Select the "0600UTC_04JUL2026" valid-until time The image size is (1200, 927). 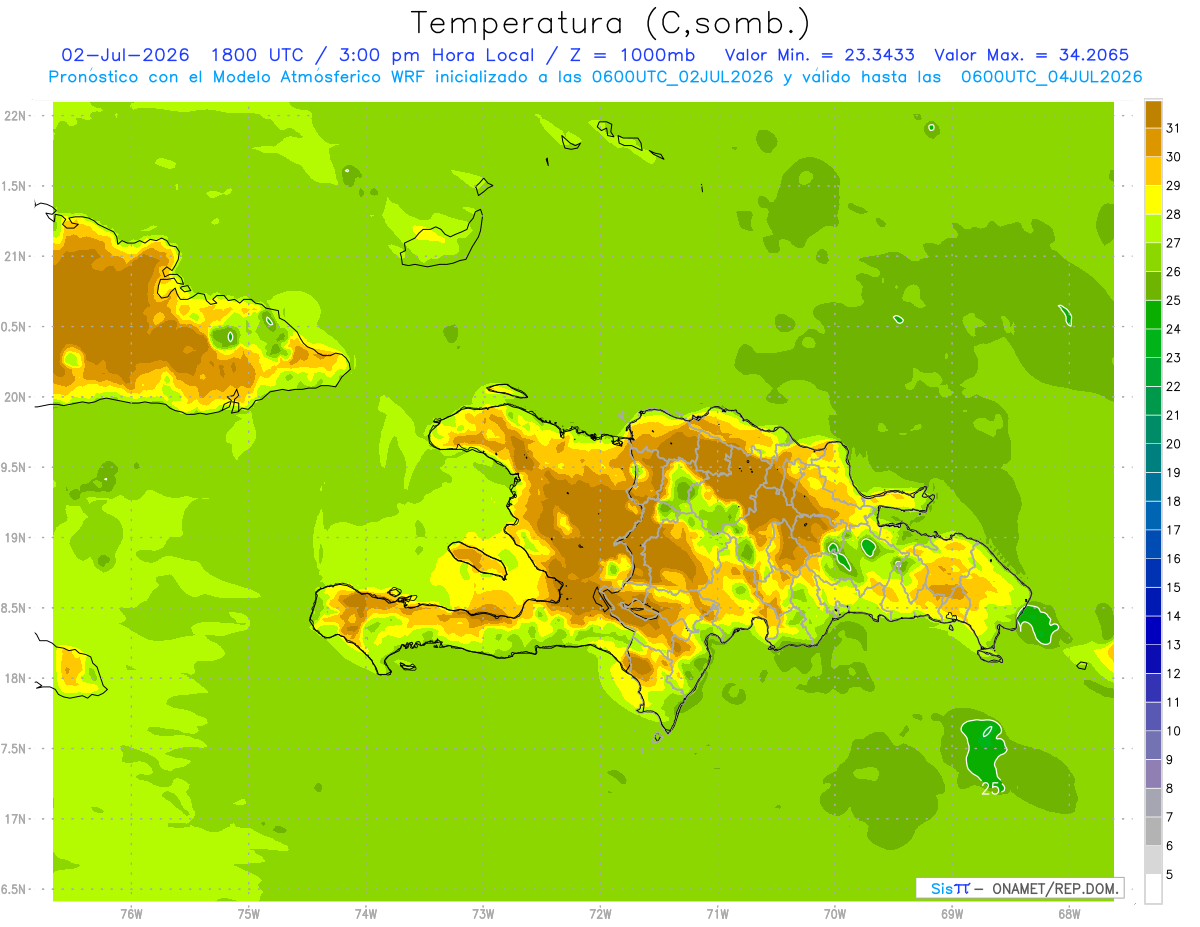pyautogui.click(x=1052, y=77)
